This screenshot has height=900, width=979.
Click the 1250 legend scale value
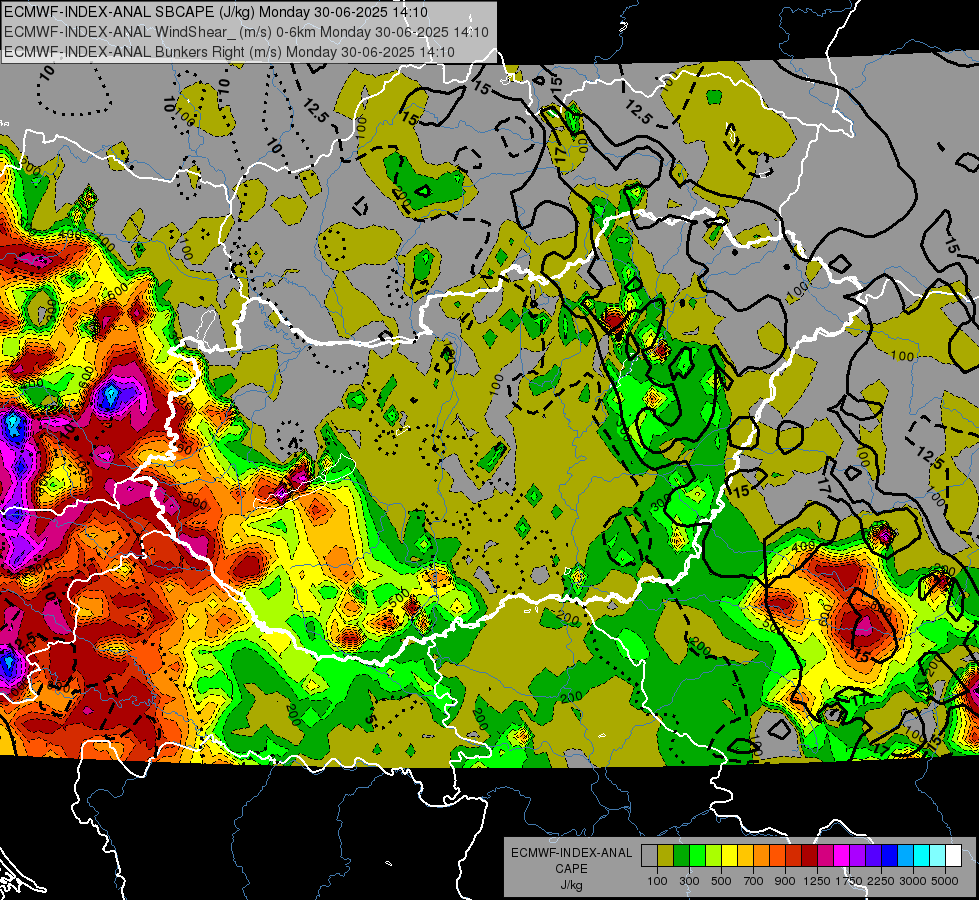click(817, 881)
